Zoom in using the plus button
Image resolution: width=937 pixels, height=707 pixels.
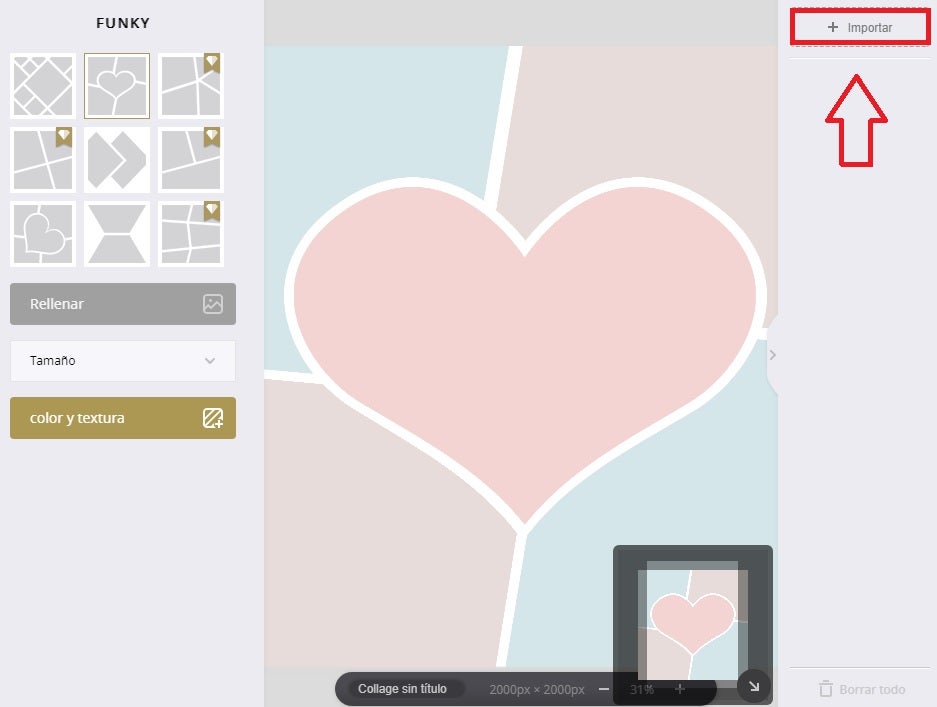(x=680, y=689)
